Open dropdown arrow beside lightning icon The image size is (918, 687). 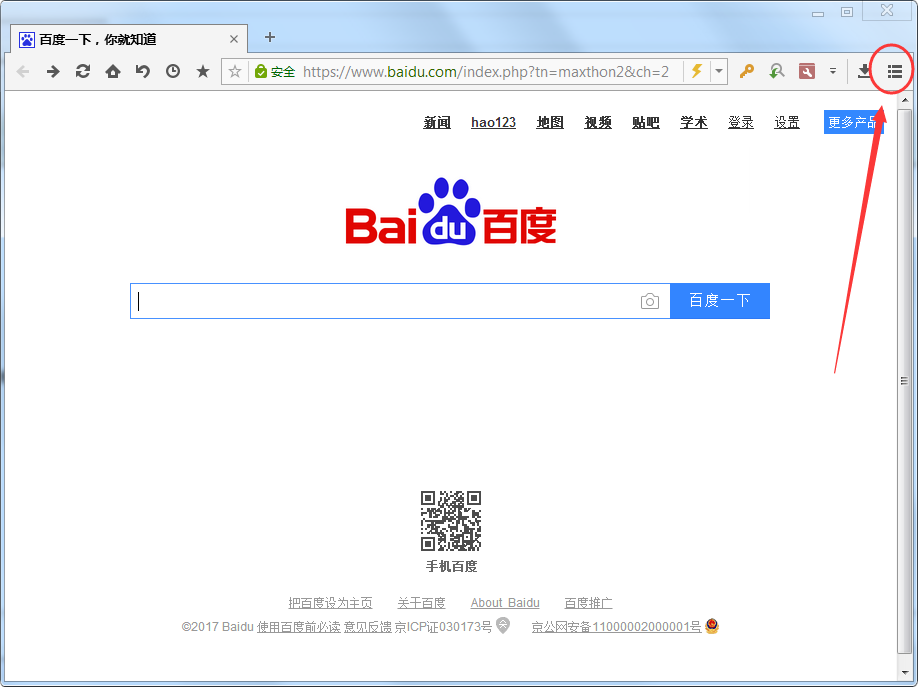tap(718, 71)
